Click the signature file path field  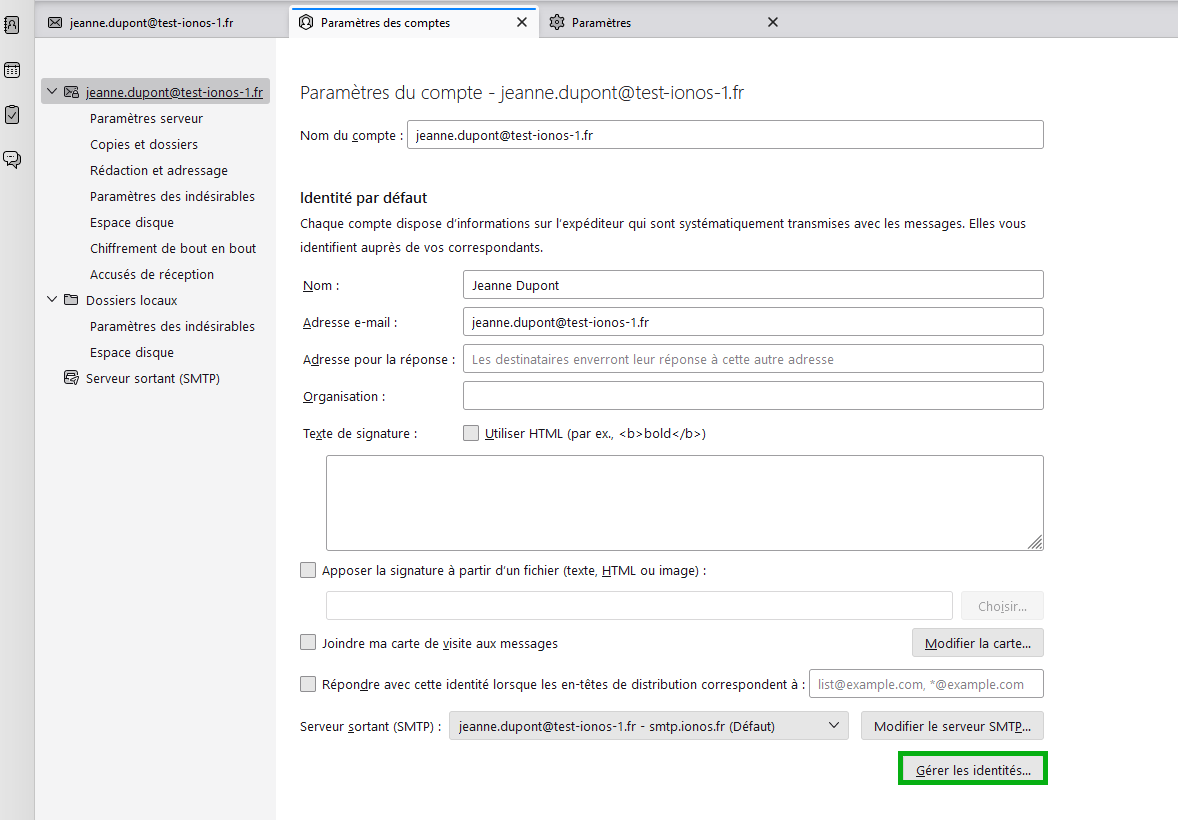coord(639,606)
